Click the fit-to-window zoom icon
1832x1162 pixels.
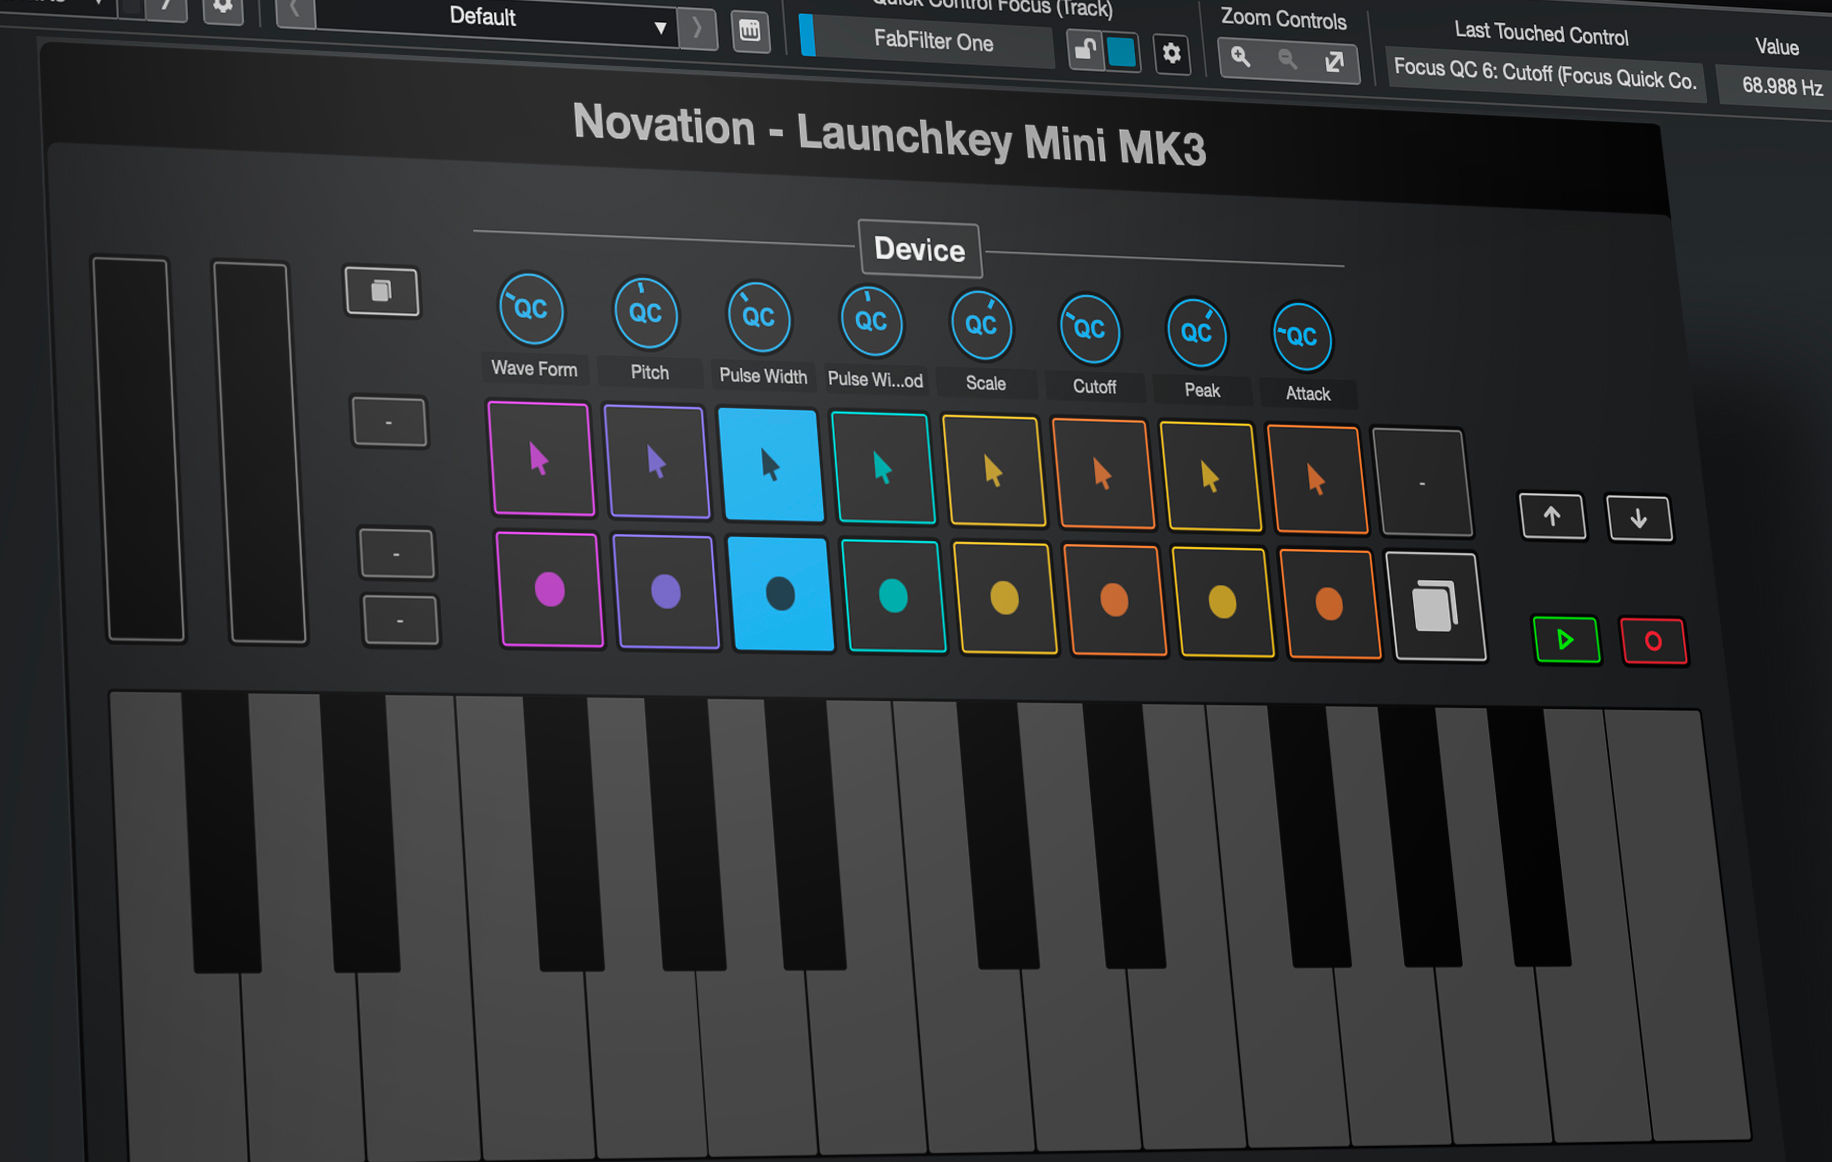pyautogui.click(x=1334, y=63)
